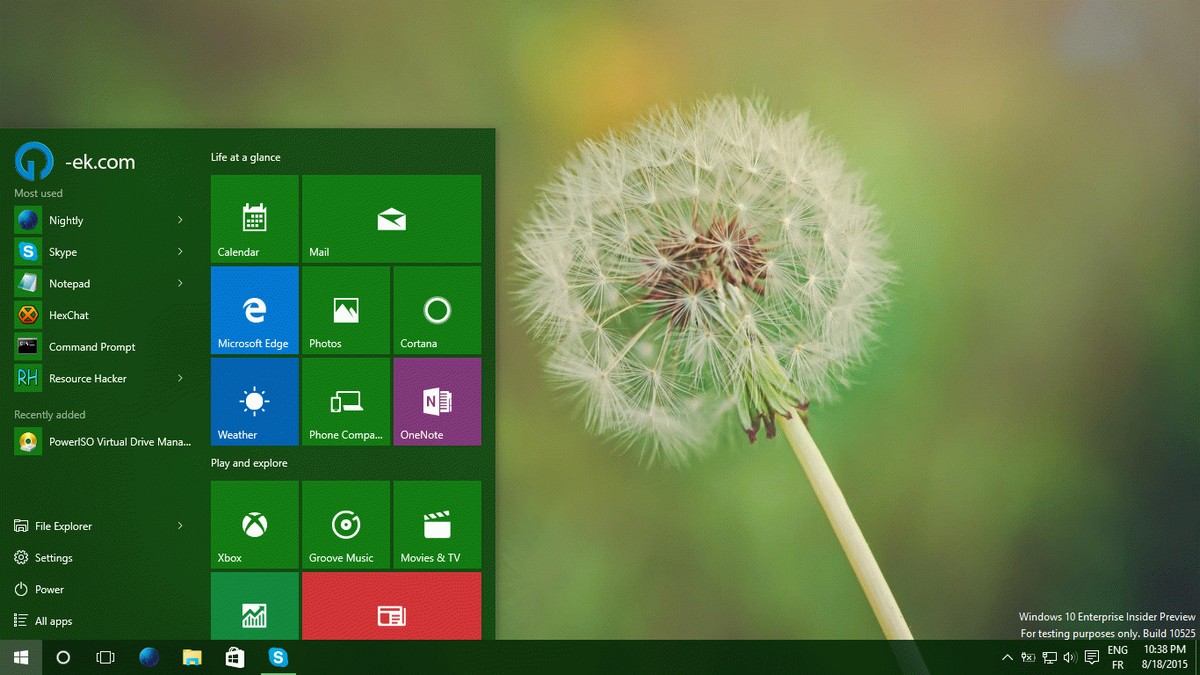Viewport: 1200px width, 675px height.
Task: Open the OneNote tile
Action: coord(437,402)
